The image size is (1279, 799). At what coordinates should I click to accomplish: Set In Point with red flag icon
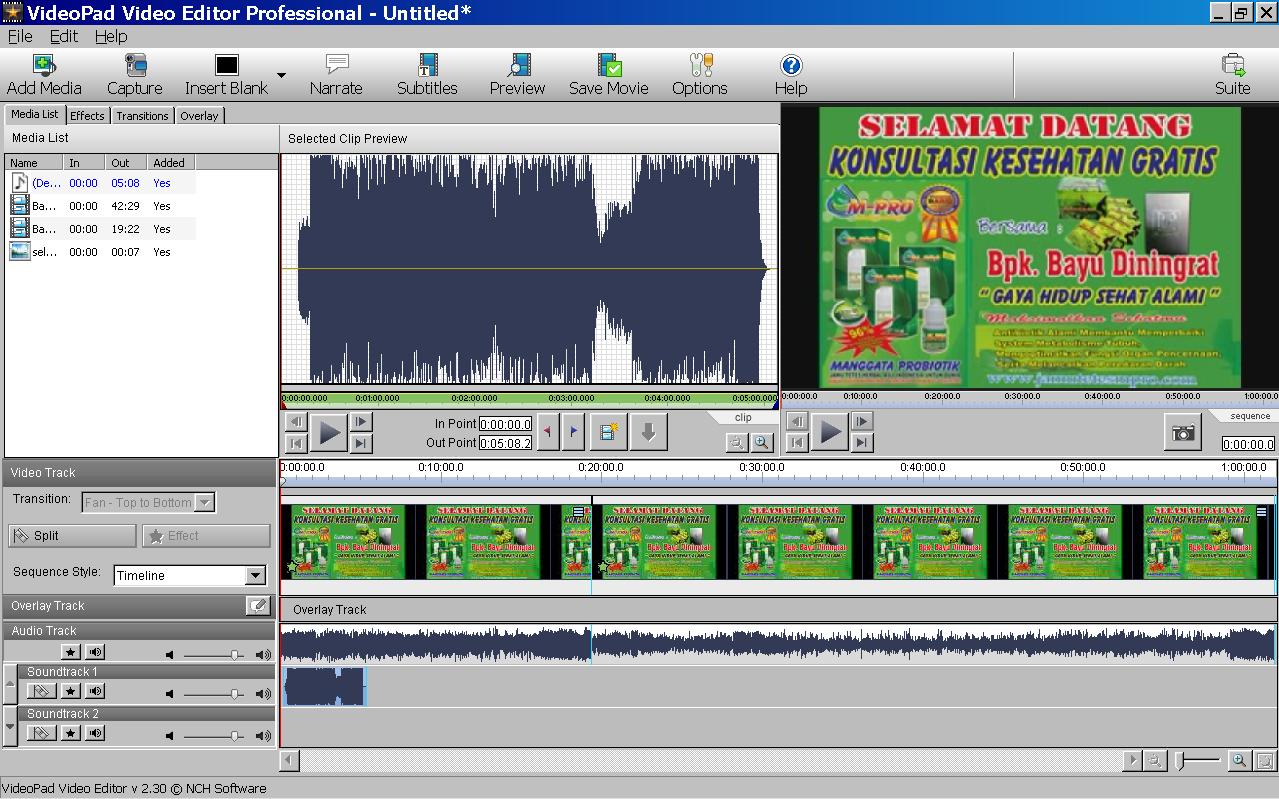coord(547,433)
